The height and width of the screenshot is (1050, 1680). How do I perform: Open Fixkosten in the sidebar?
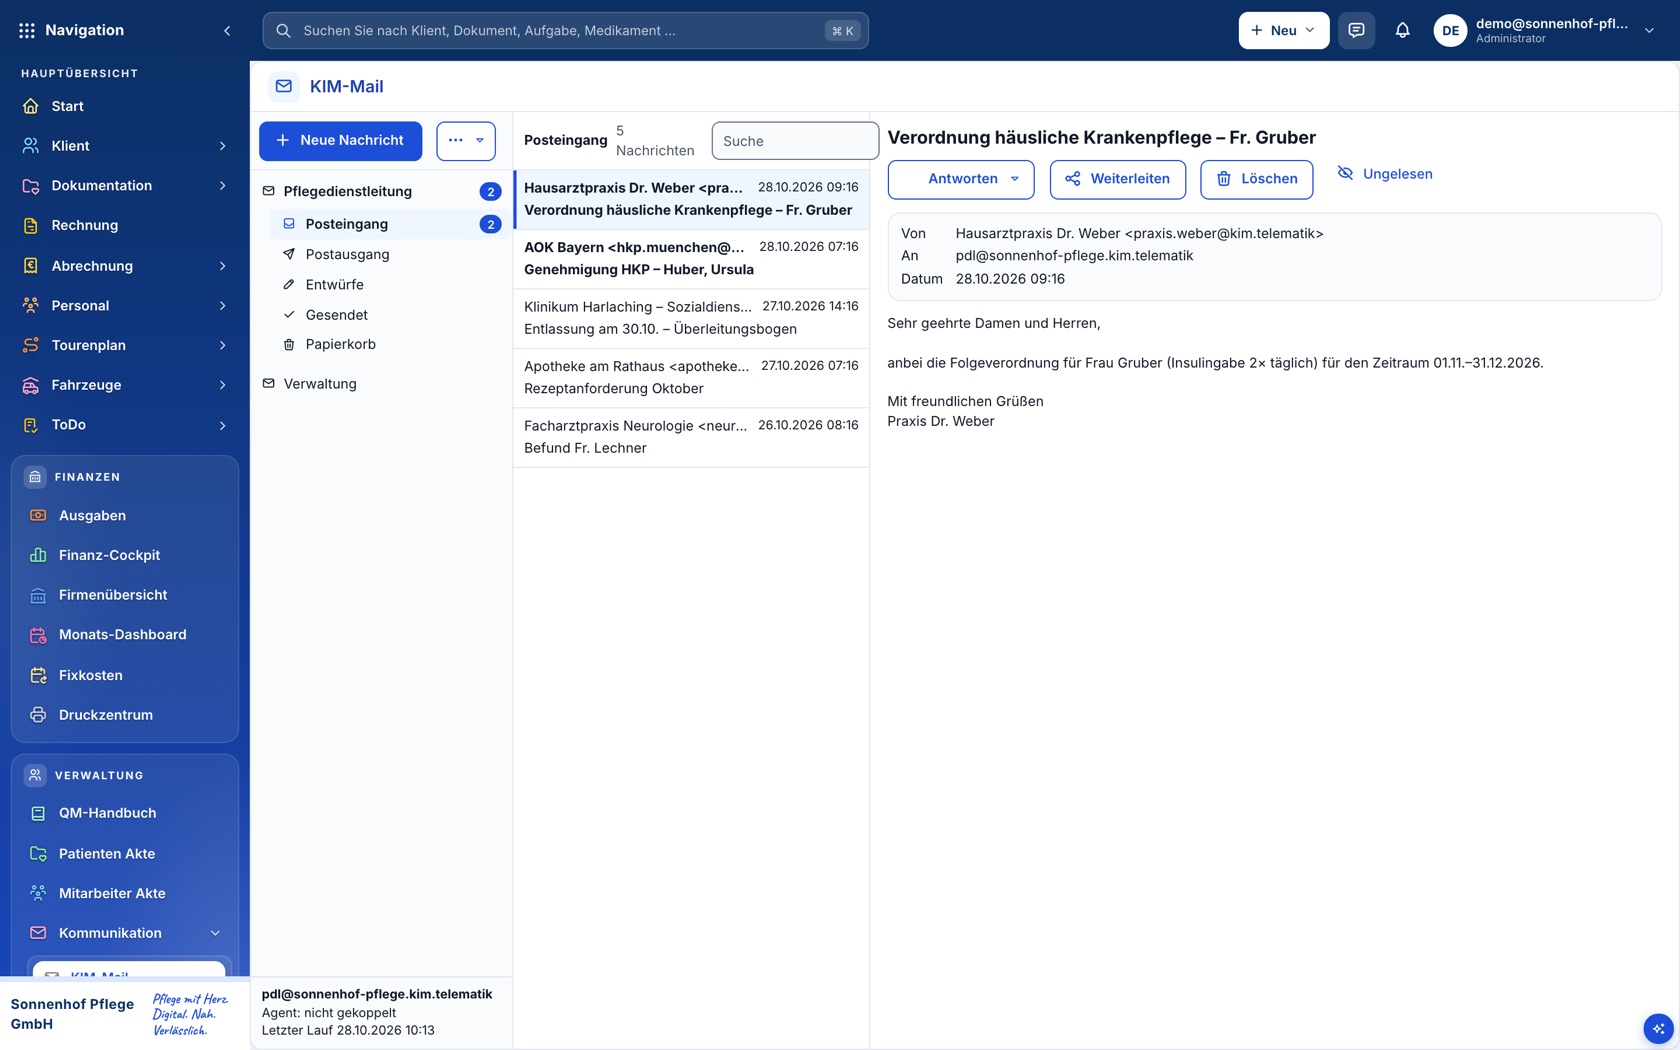125,676
